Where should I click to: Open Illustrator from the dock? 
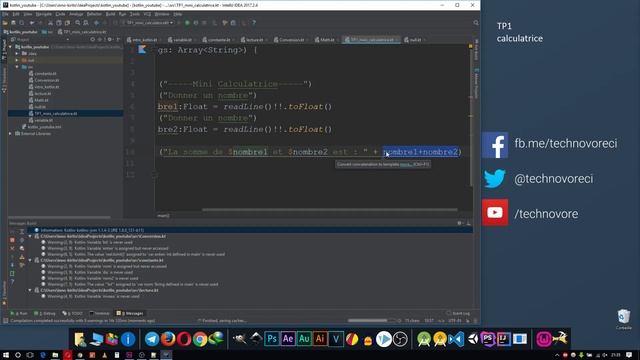[x=320, y=339]
